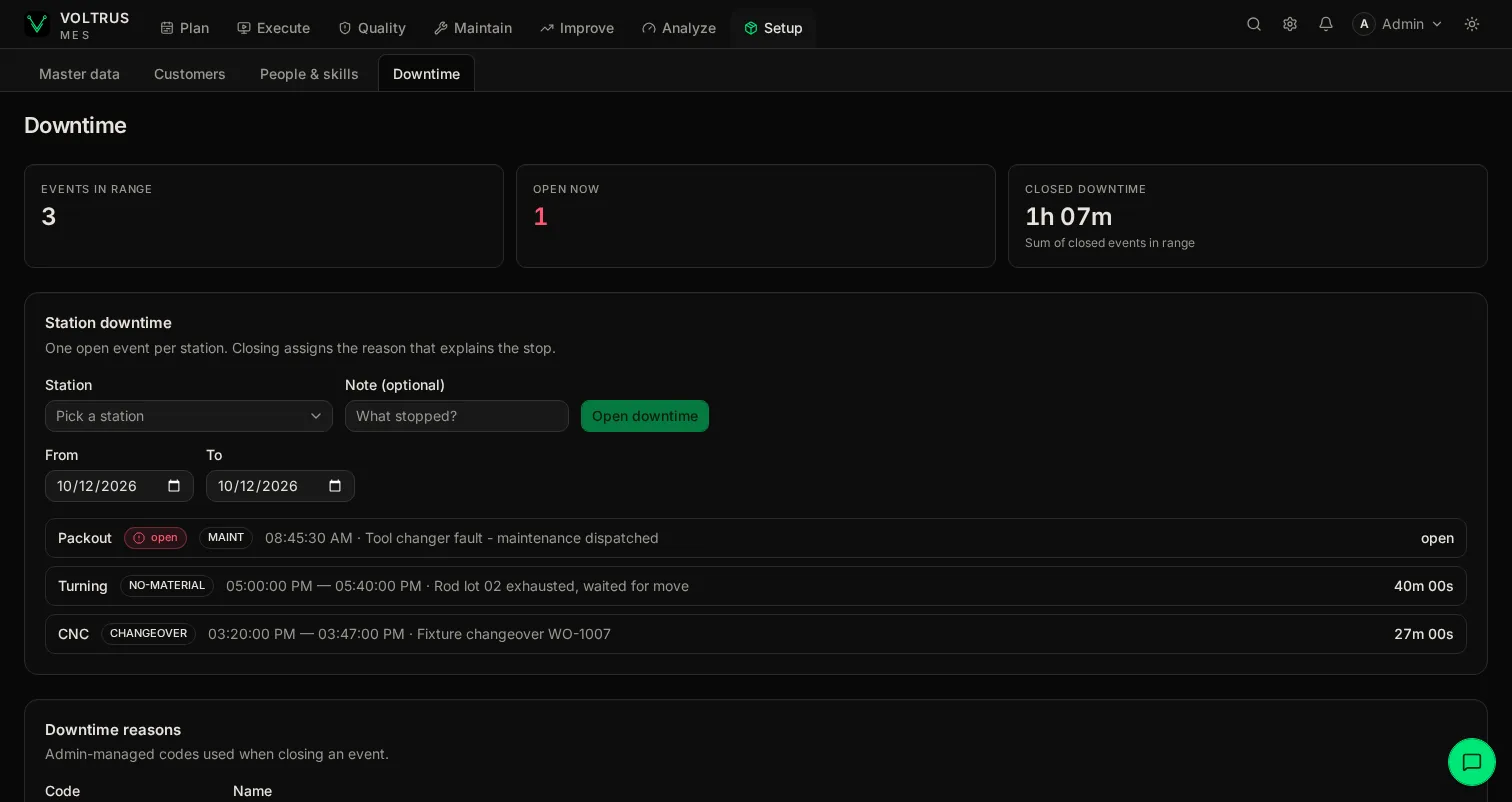The image size is (1512, 802).
Task: Open the From date calendar picker icon
Action: coord(174,486)
